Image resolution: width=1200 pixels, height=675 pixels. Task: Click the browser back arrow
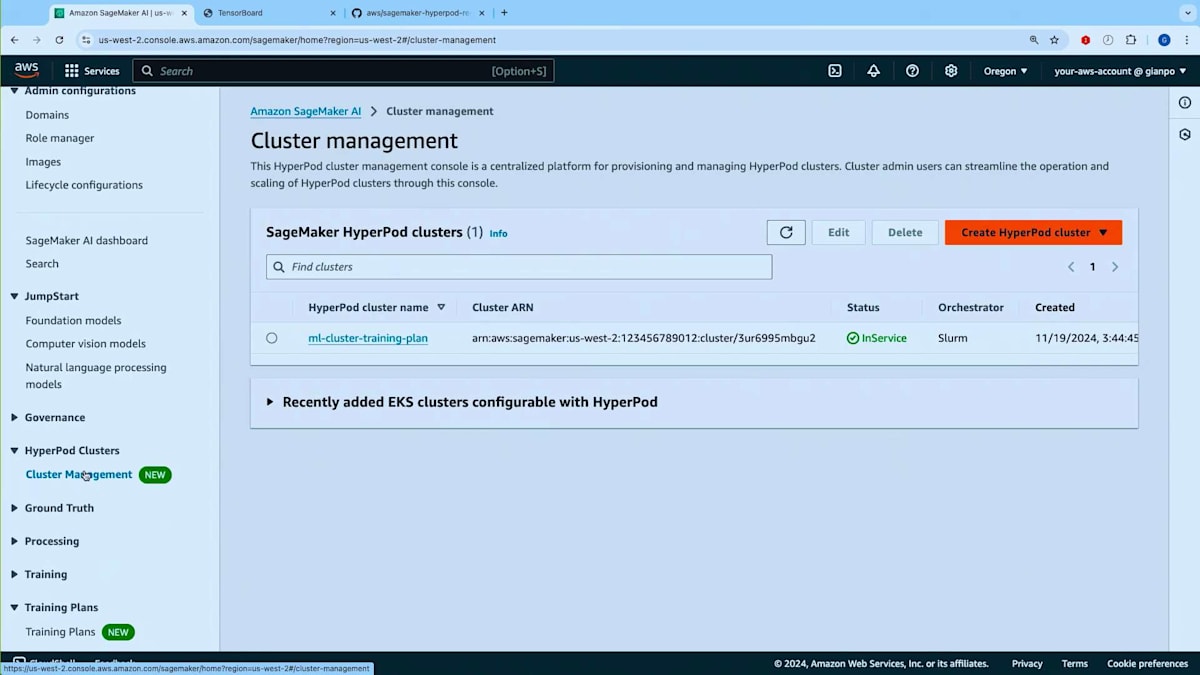tap(14, 40)
